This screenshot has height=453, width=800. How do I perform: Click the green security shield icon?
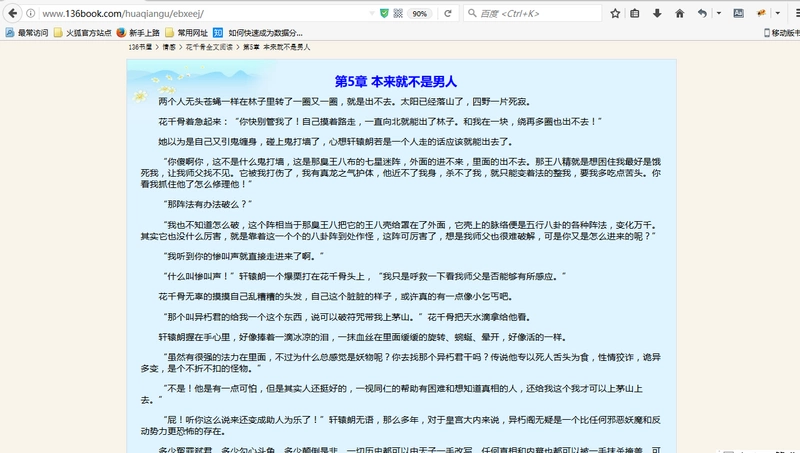384,13
